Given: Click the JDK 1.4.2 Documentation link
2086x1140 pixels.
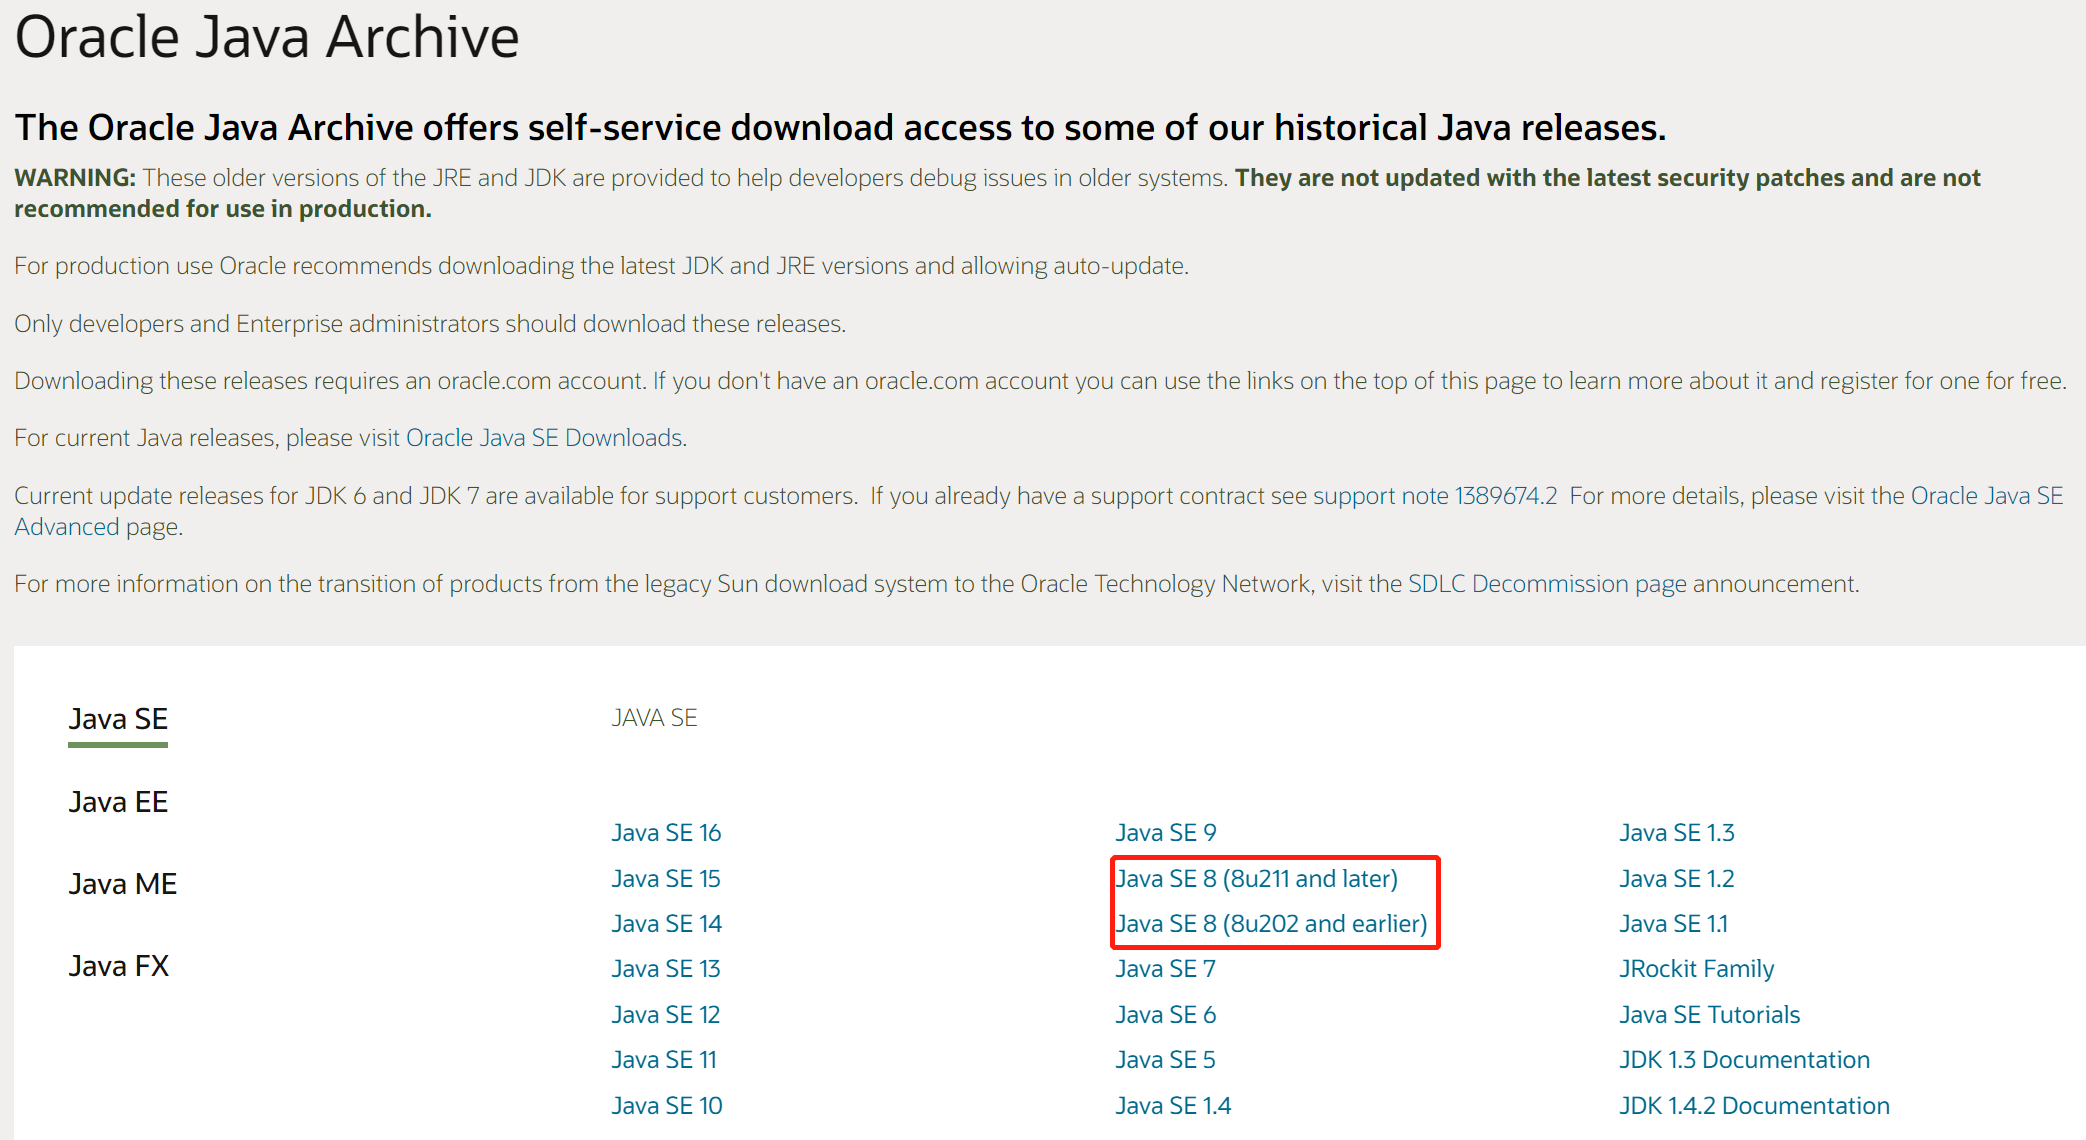Looking at the screenshot, I should click(1754, 1106).
